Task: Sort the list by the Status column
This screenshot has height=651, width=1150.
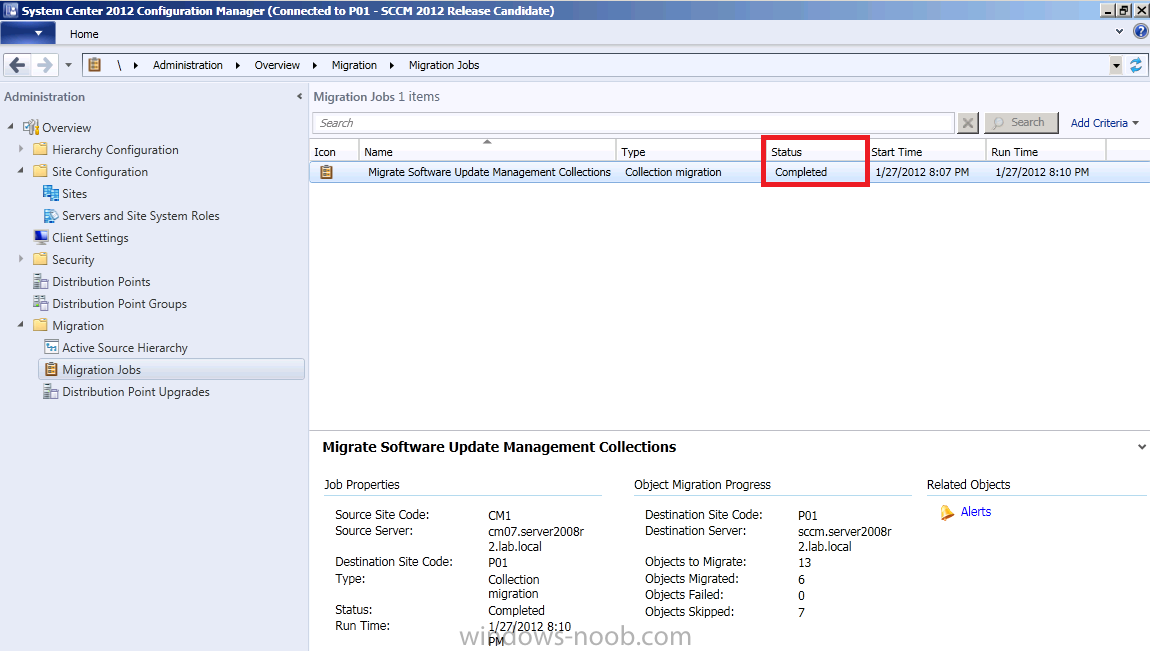Action: [x=815, y=152]
